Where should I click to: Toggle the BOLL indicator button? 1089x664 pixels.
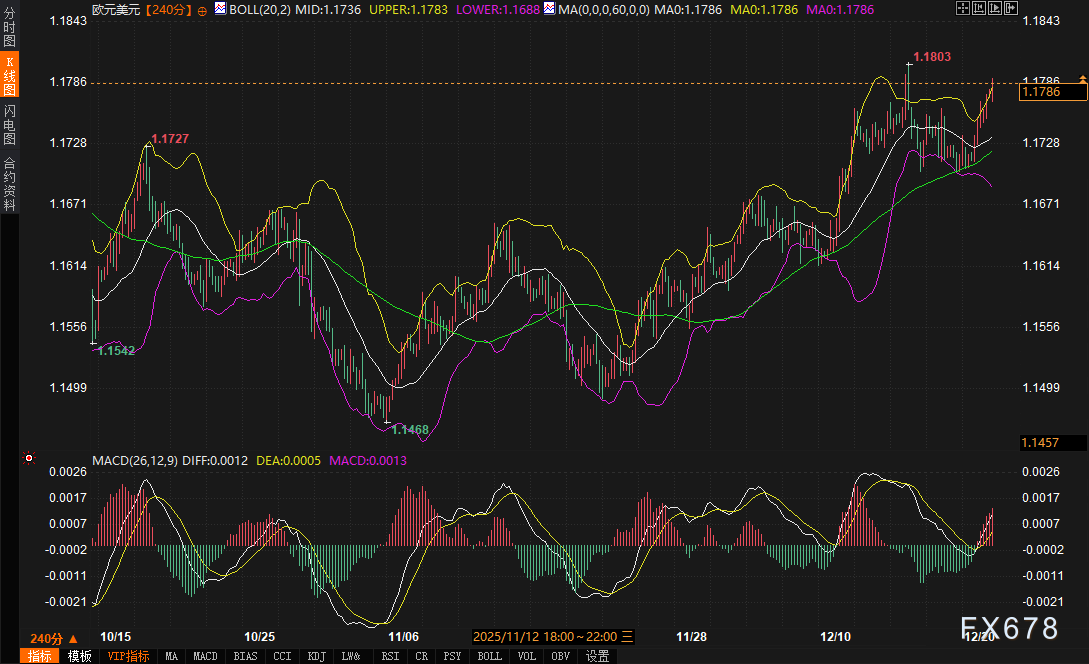tap(489, 656)
